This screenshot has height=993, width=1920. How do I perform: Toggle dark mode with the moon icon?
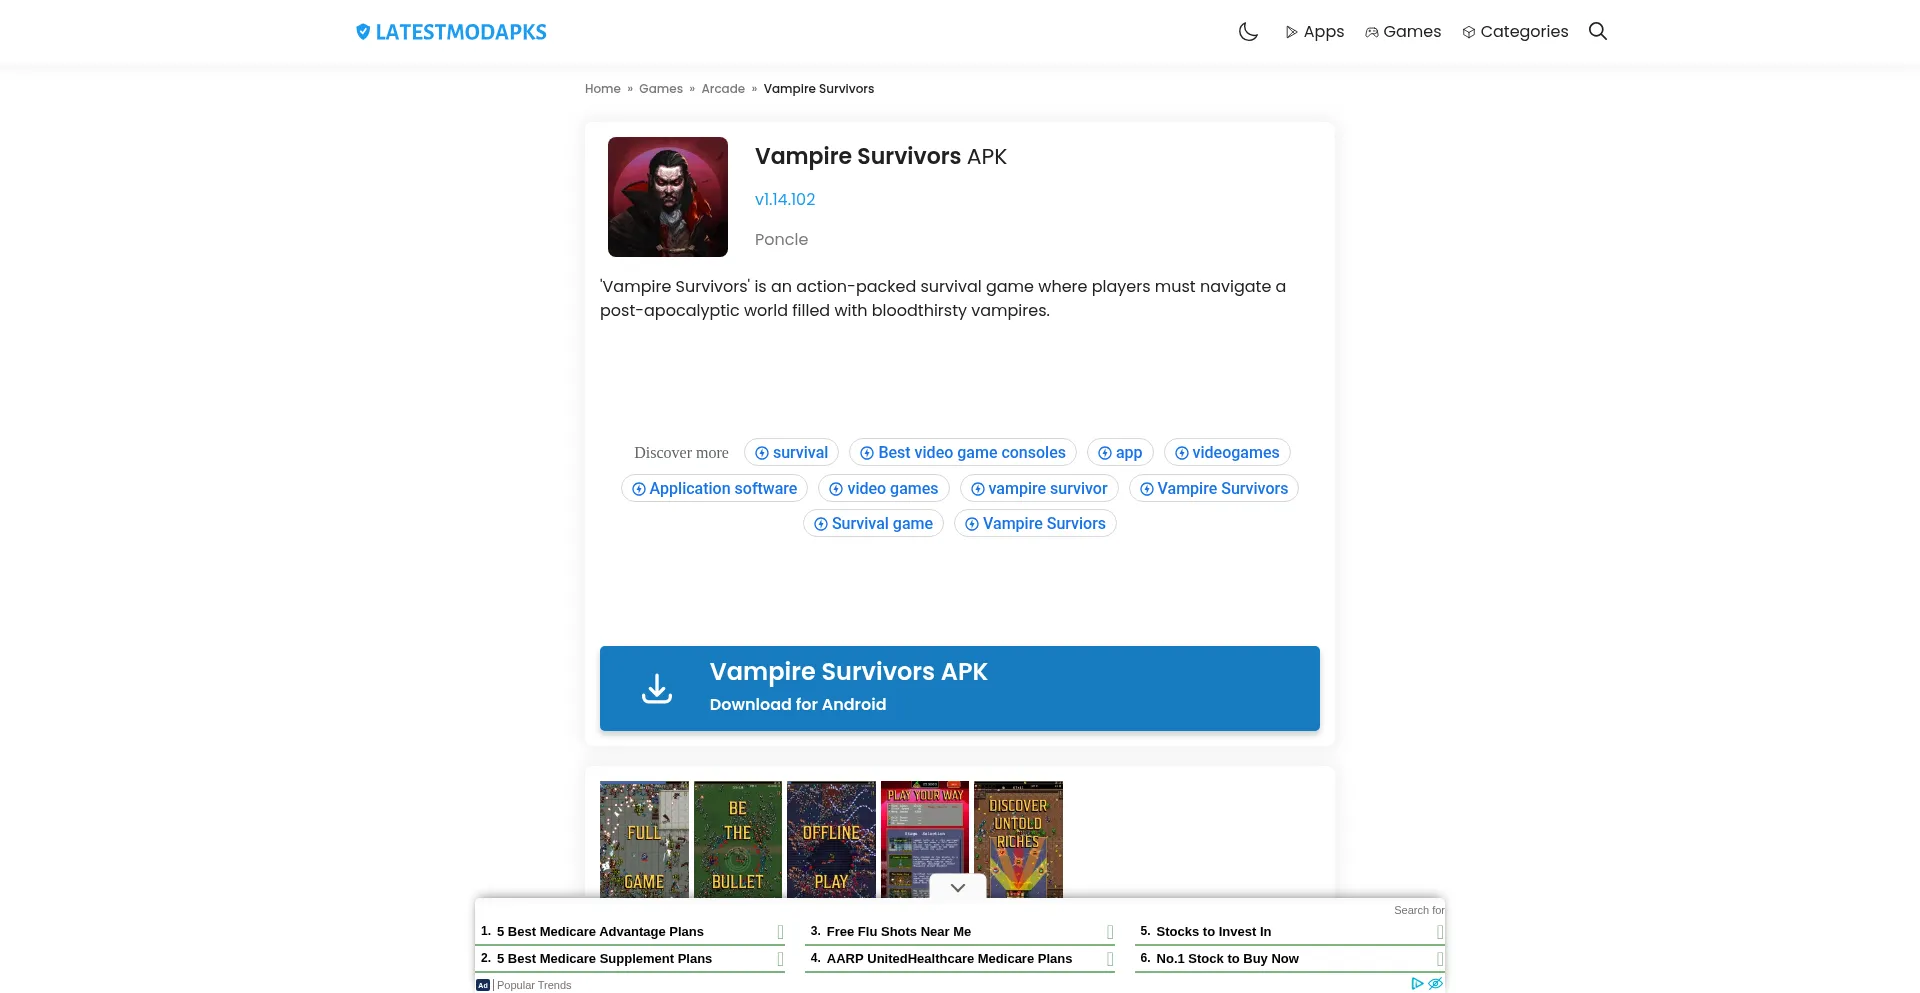coord(1248,32)
